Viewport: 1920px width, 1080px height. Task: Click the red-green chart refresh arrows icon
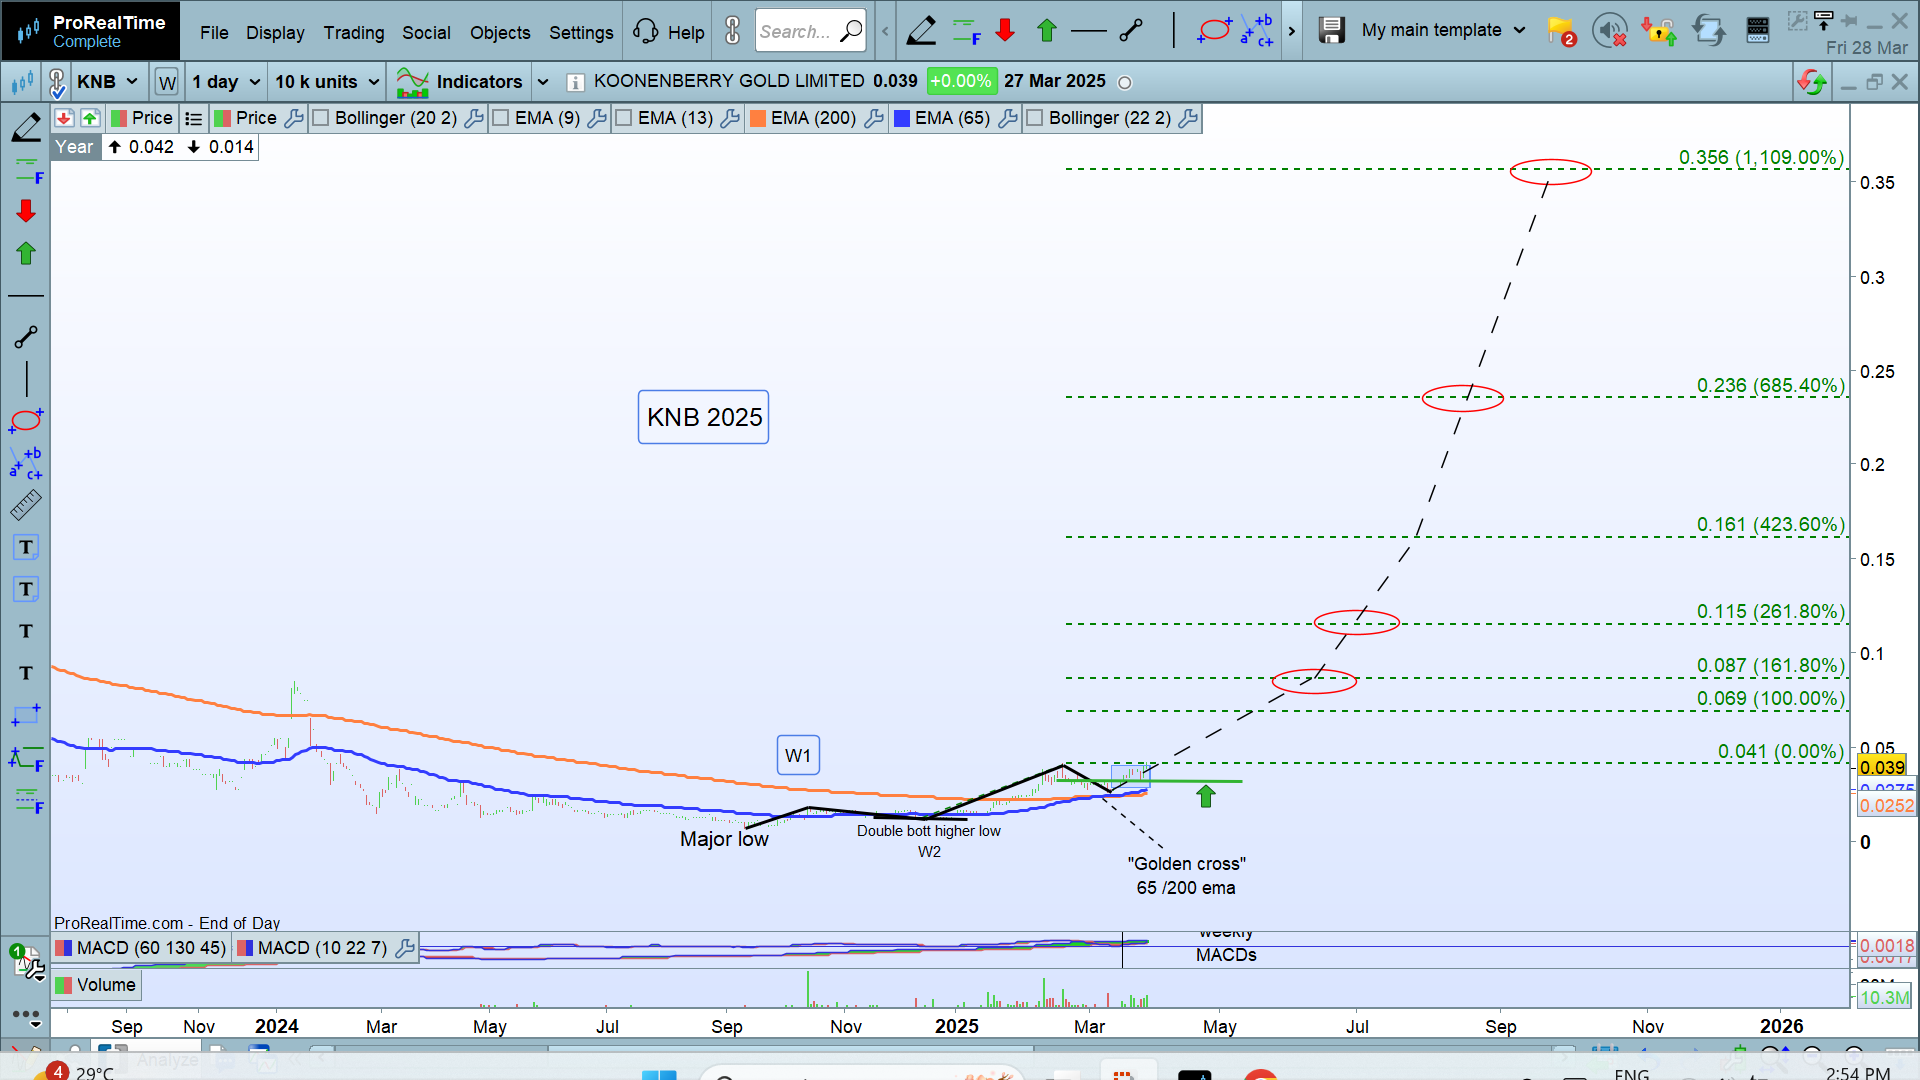click(1811, 82)
